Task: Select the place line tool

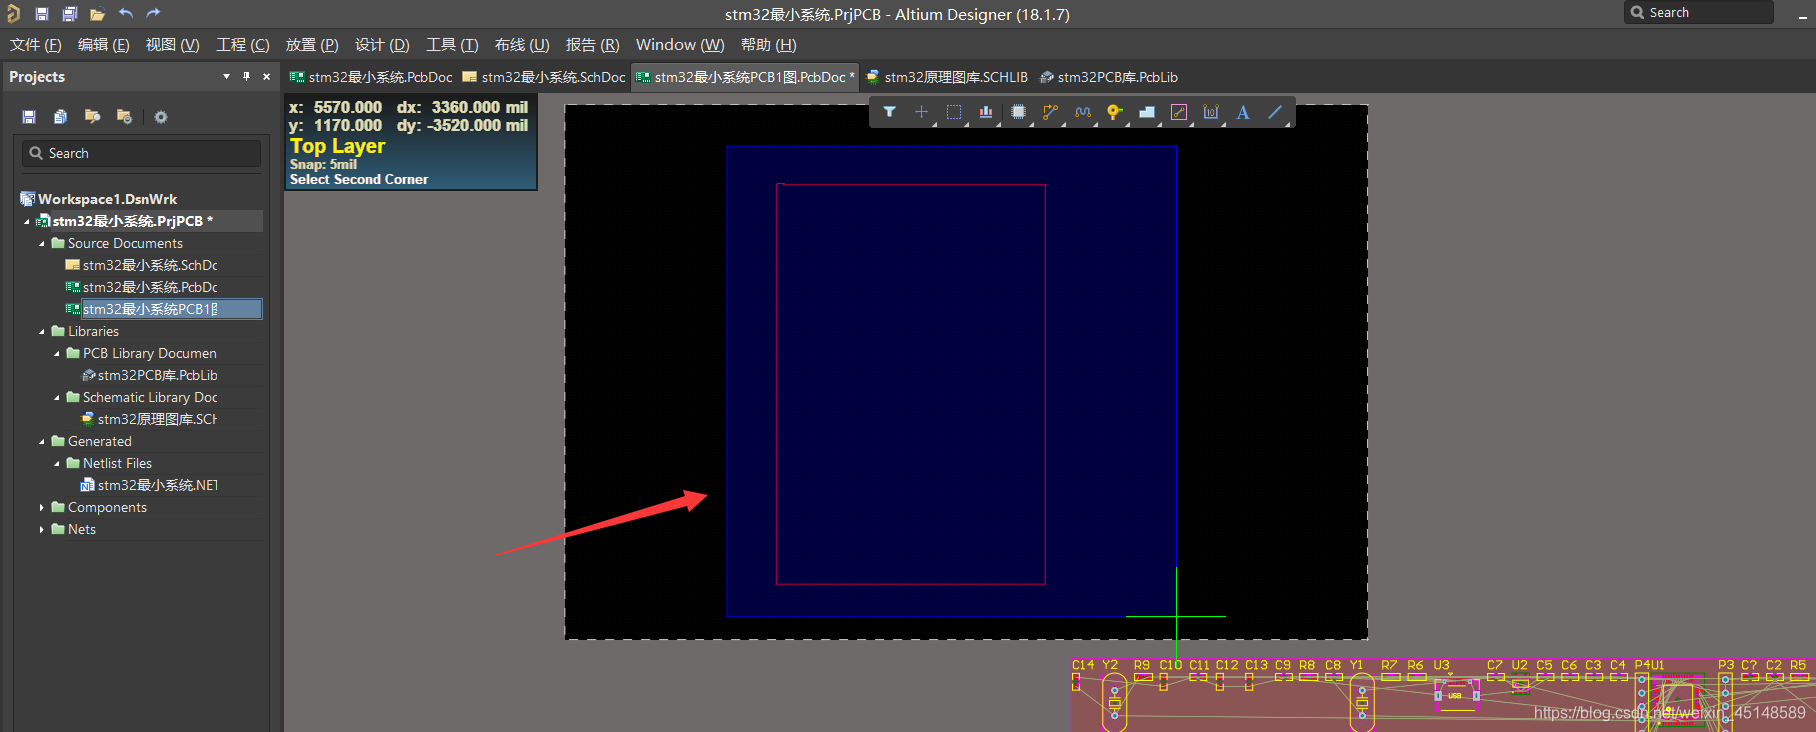Action: click(x=1275, y=112)
